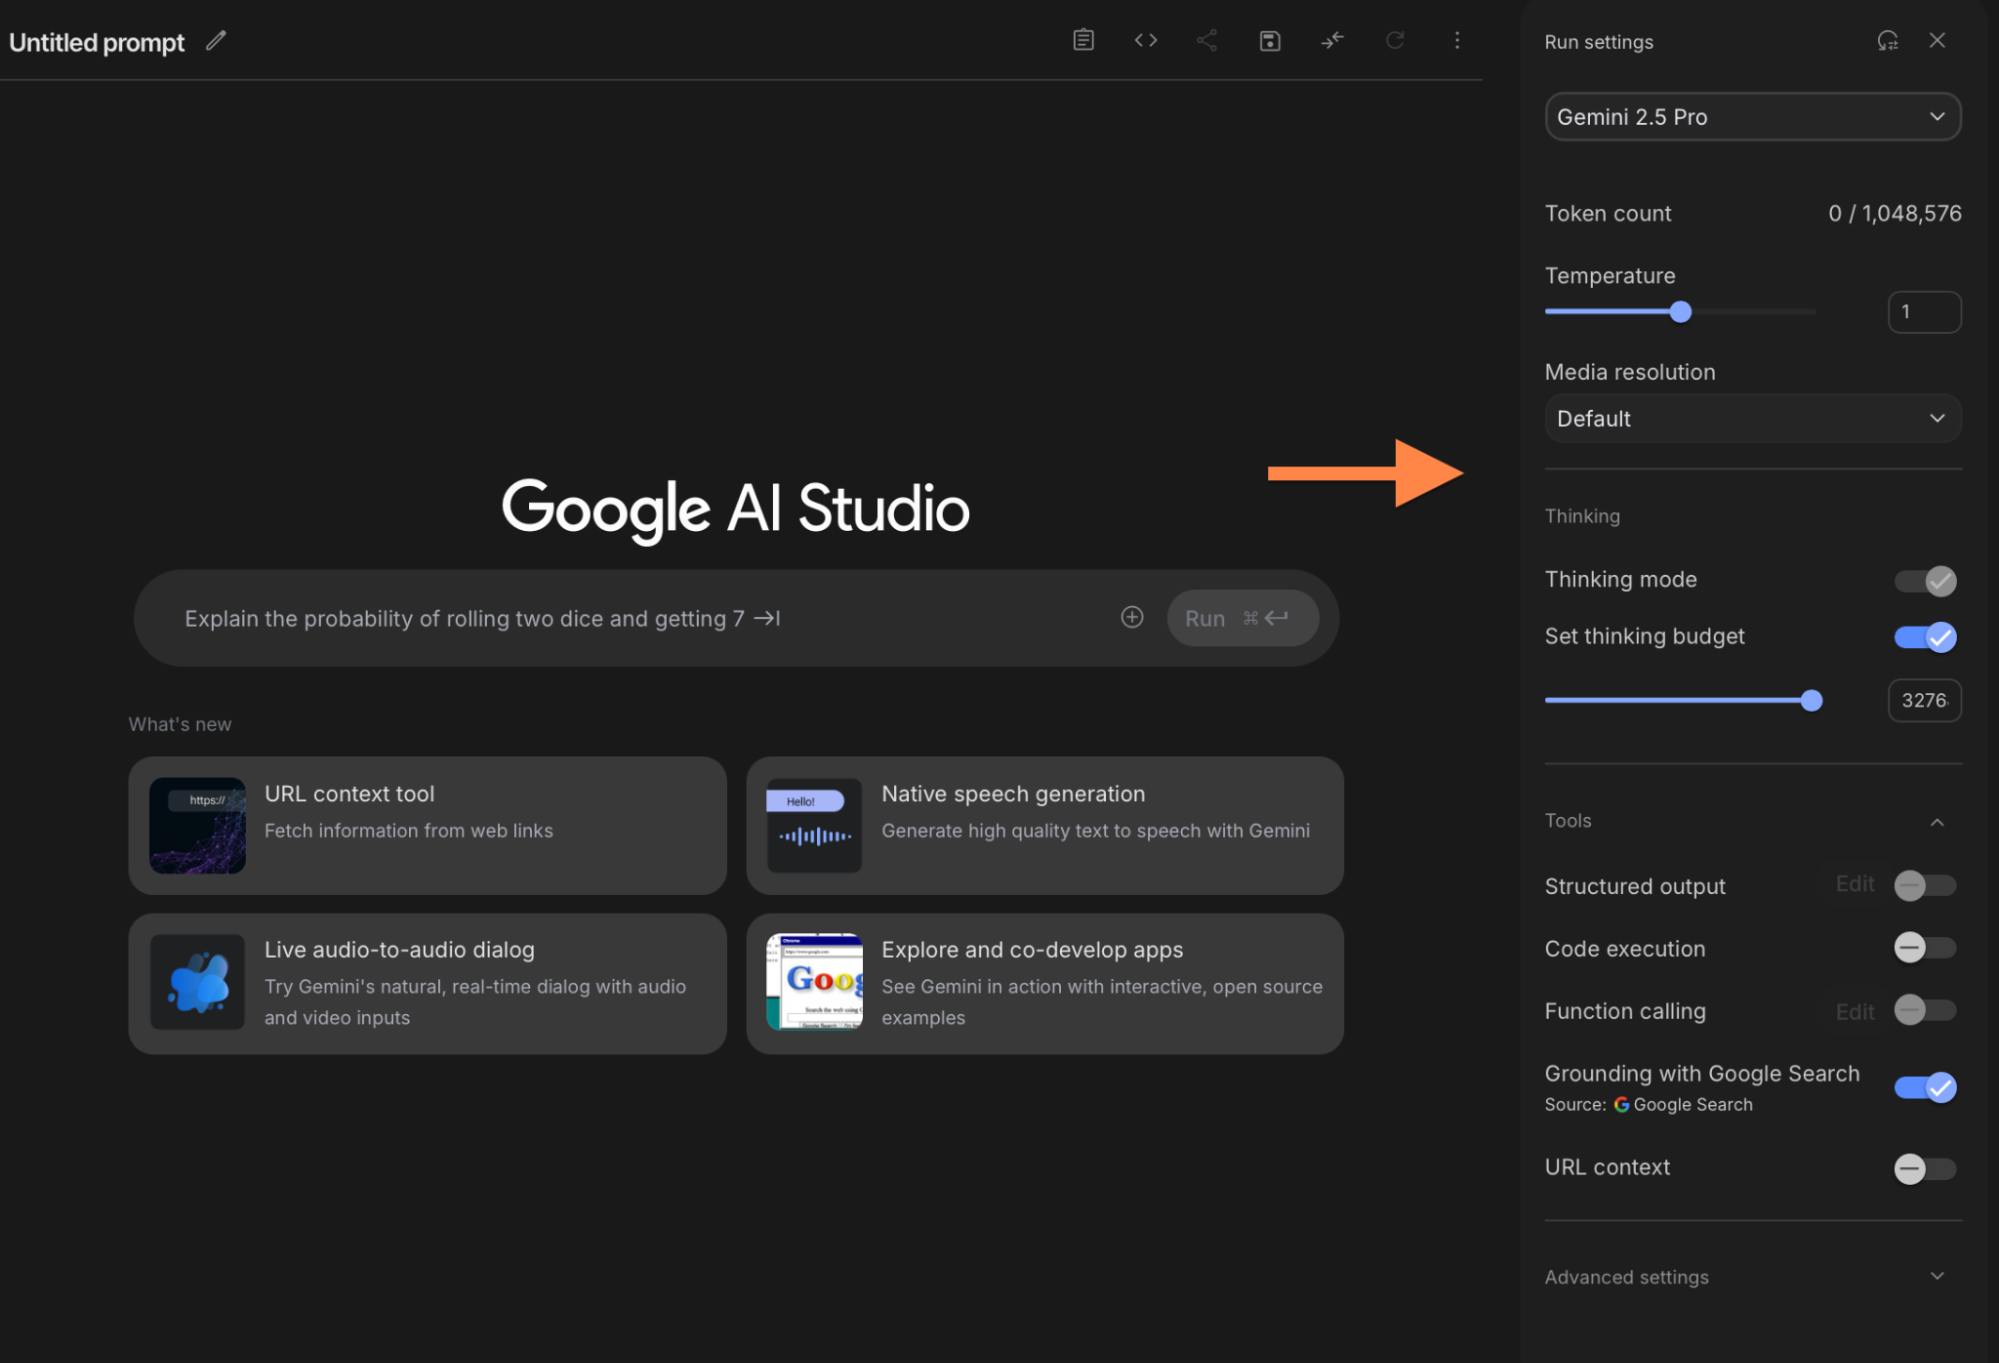Open the three-dot More options menu

click(1457, 40)
